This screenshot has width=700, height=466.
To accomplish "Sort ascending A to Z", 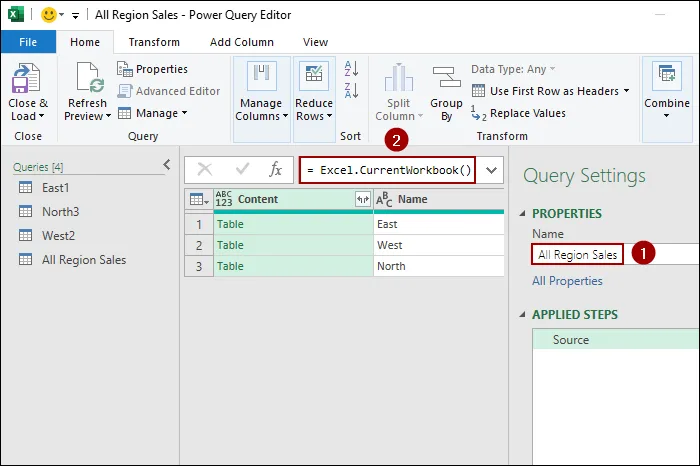I will [x=351, y=69].
